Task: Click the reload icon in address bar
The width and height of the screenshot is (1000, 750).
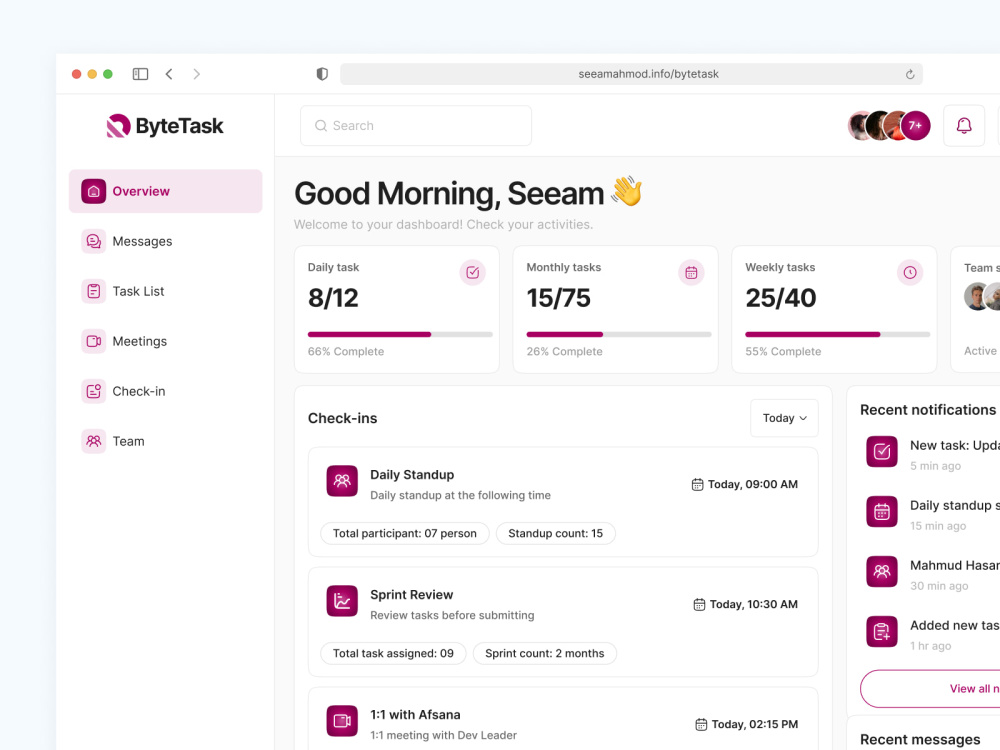Action: click(x=910, y=74)
